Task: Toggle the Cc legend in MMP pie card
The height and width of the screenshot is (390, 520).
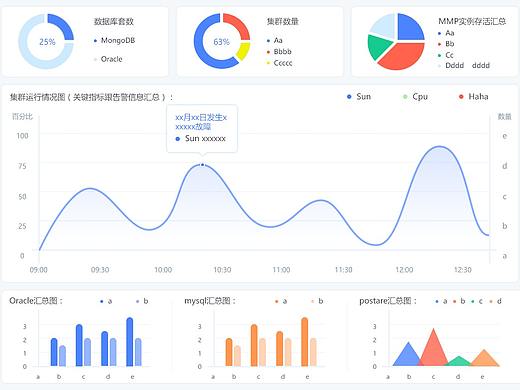Action: tap(446, 55)
